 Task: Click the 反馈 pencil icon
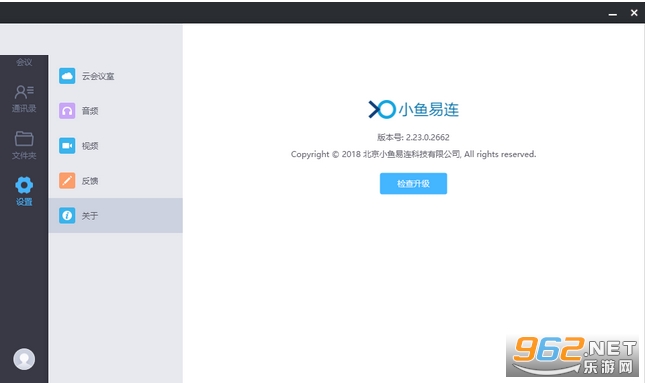67,181
